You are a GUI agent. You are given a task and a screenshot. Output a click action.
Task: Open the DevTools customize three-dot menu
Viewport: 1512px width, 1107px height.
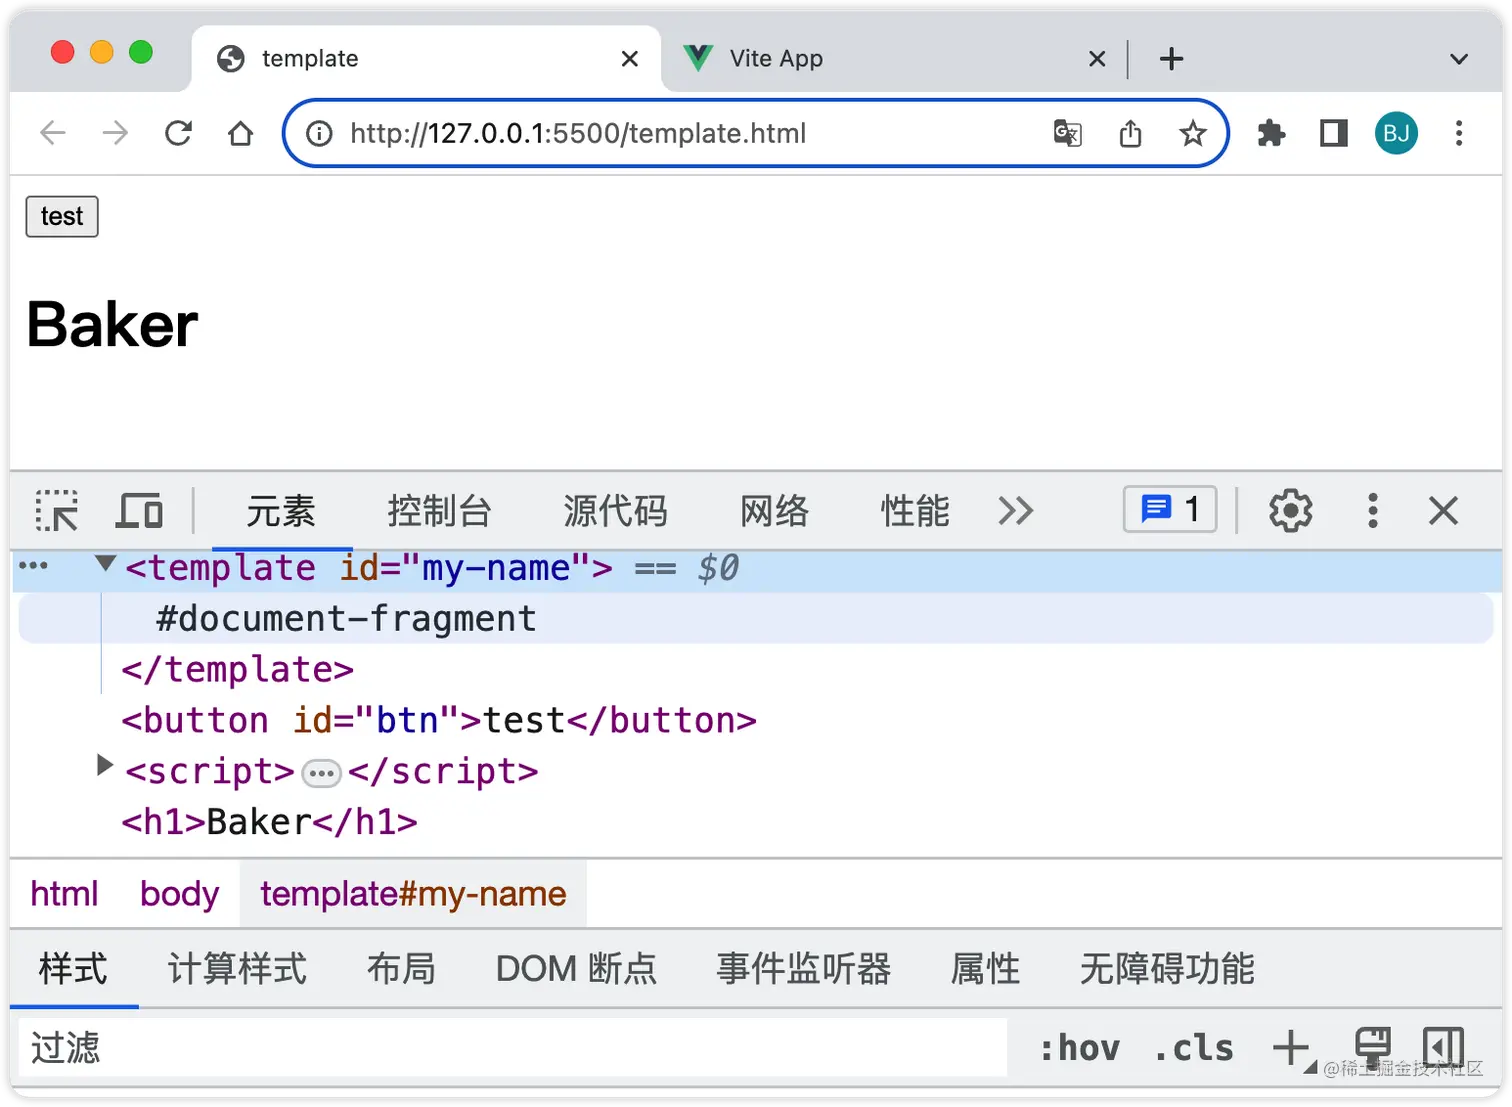1372,511
